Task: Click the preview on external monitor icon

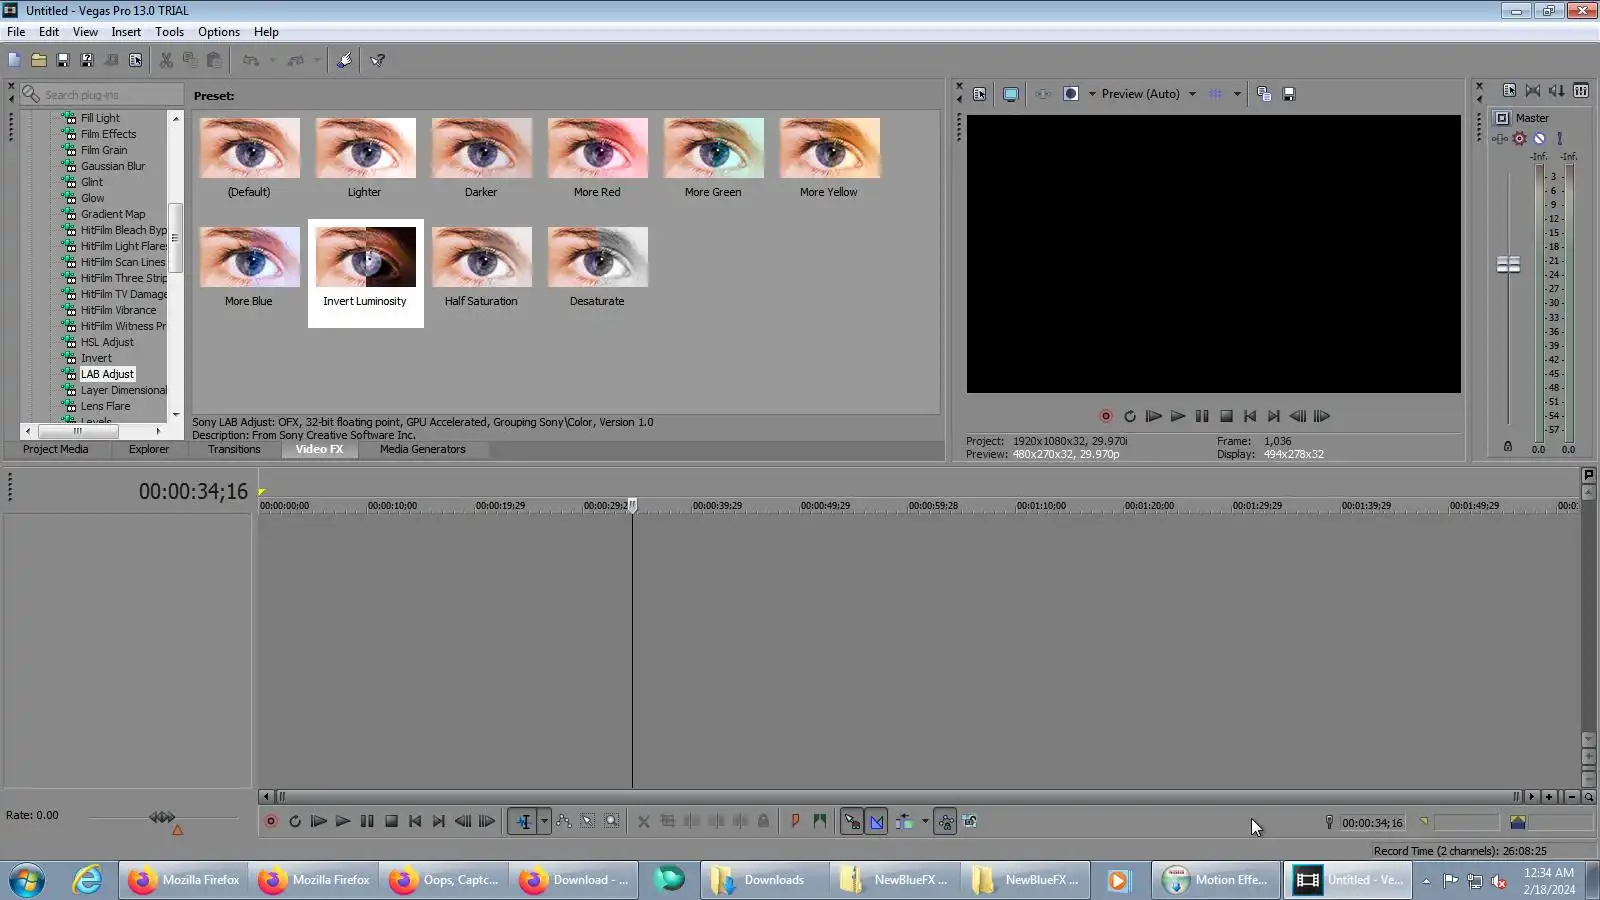Action: tap(1011, 94)
